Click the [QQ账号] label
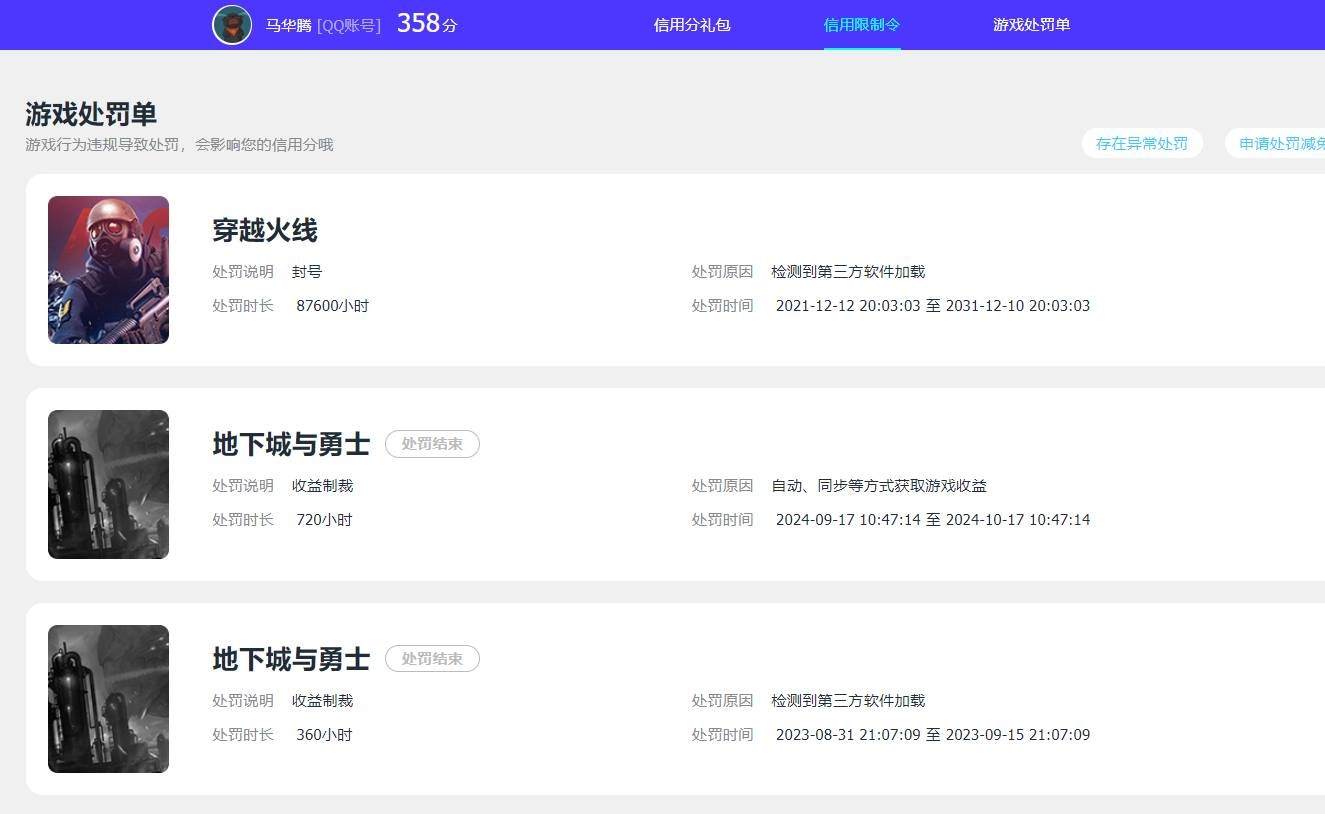1325x814 pixels. (349, 26)
